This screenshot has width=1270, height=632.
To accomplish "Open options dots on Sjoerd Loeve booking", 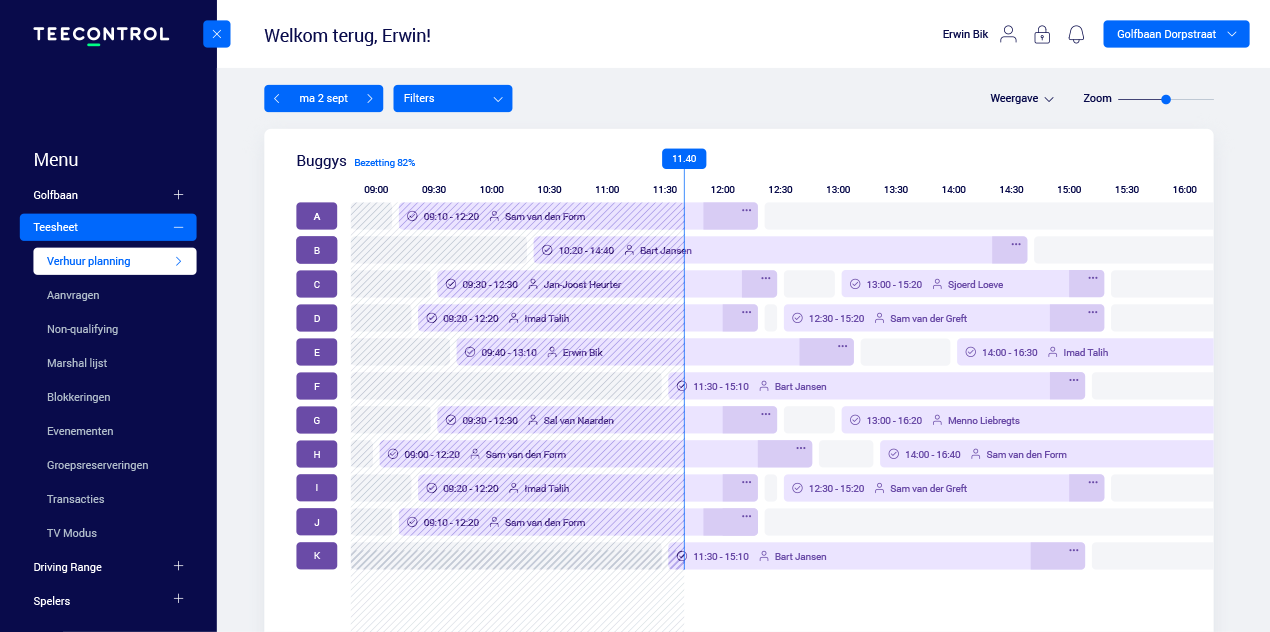I will [x=1092, y=278].
